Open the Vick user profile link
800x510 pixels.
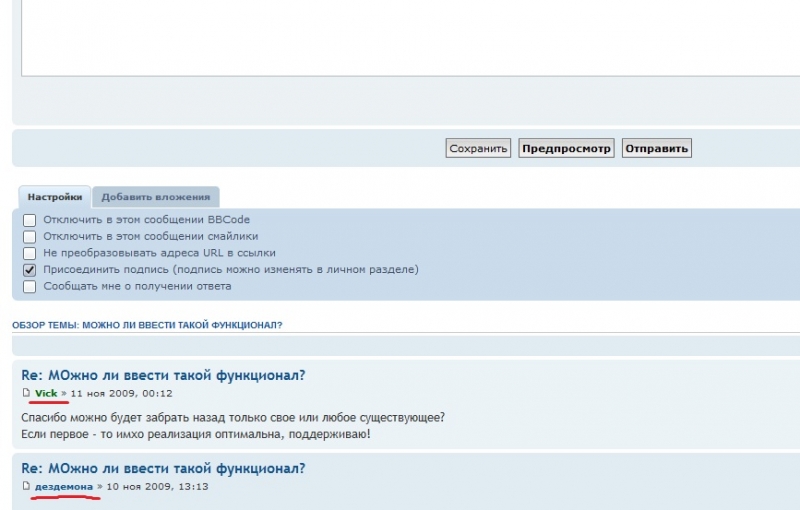click(46, 393)
